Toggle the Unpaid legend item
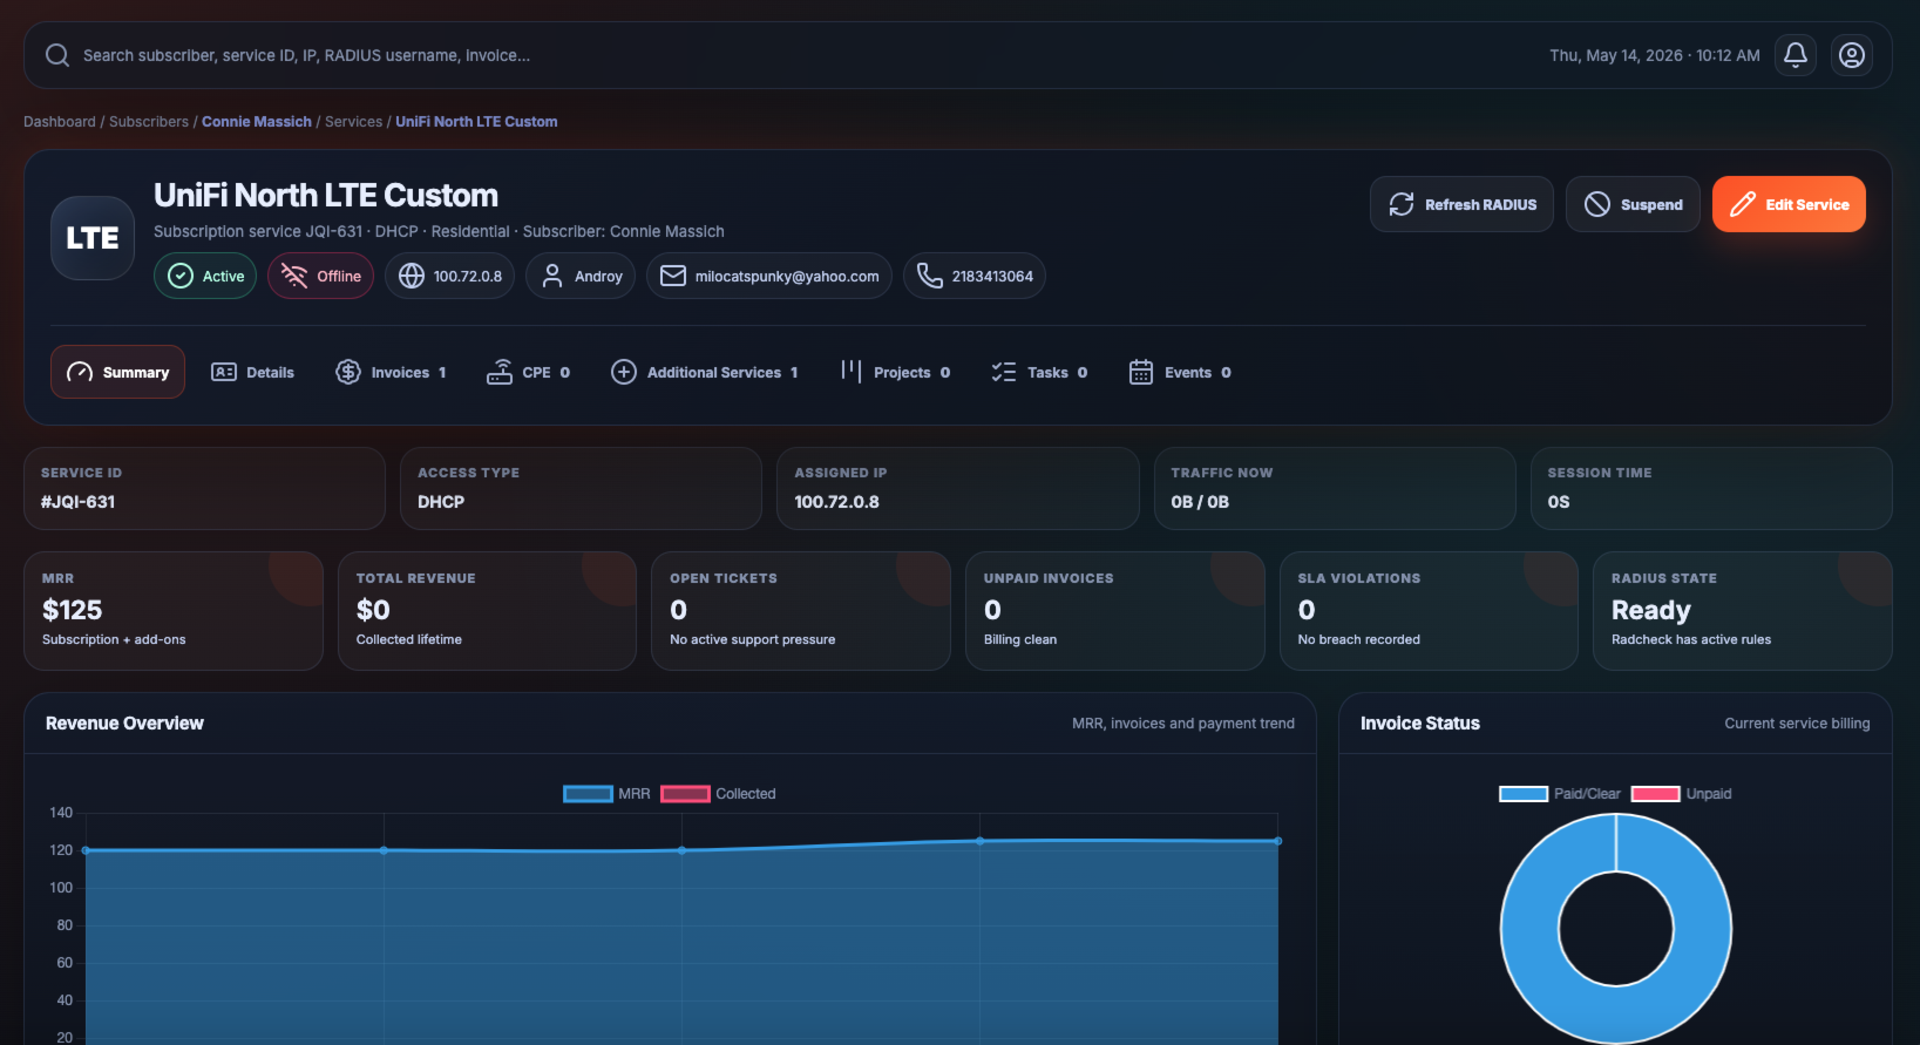Viewport: 1920px width, 1045px height. click(1681, 794)
